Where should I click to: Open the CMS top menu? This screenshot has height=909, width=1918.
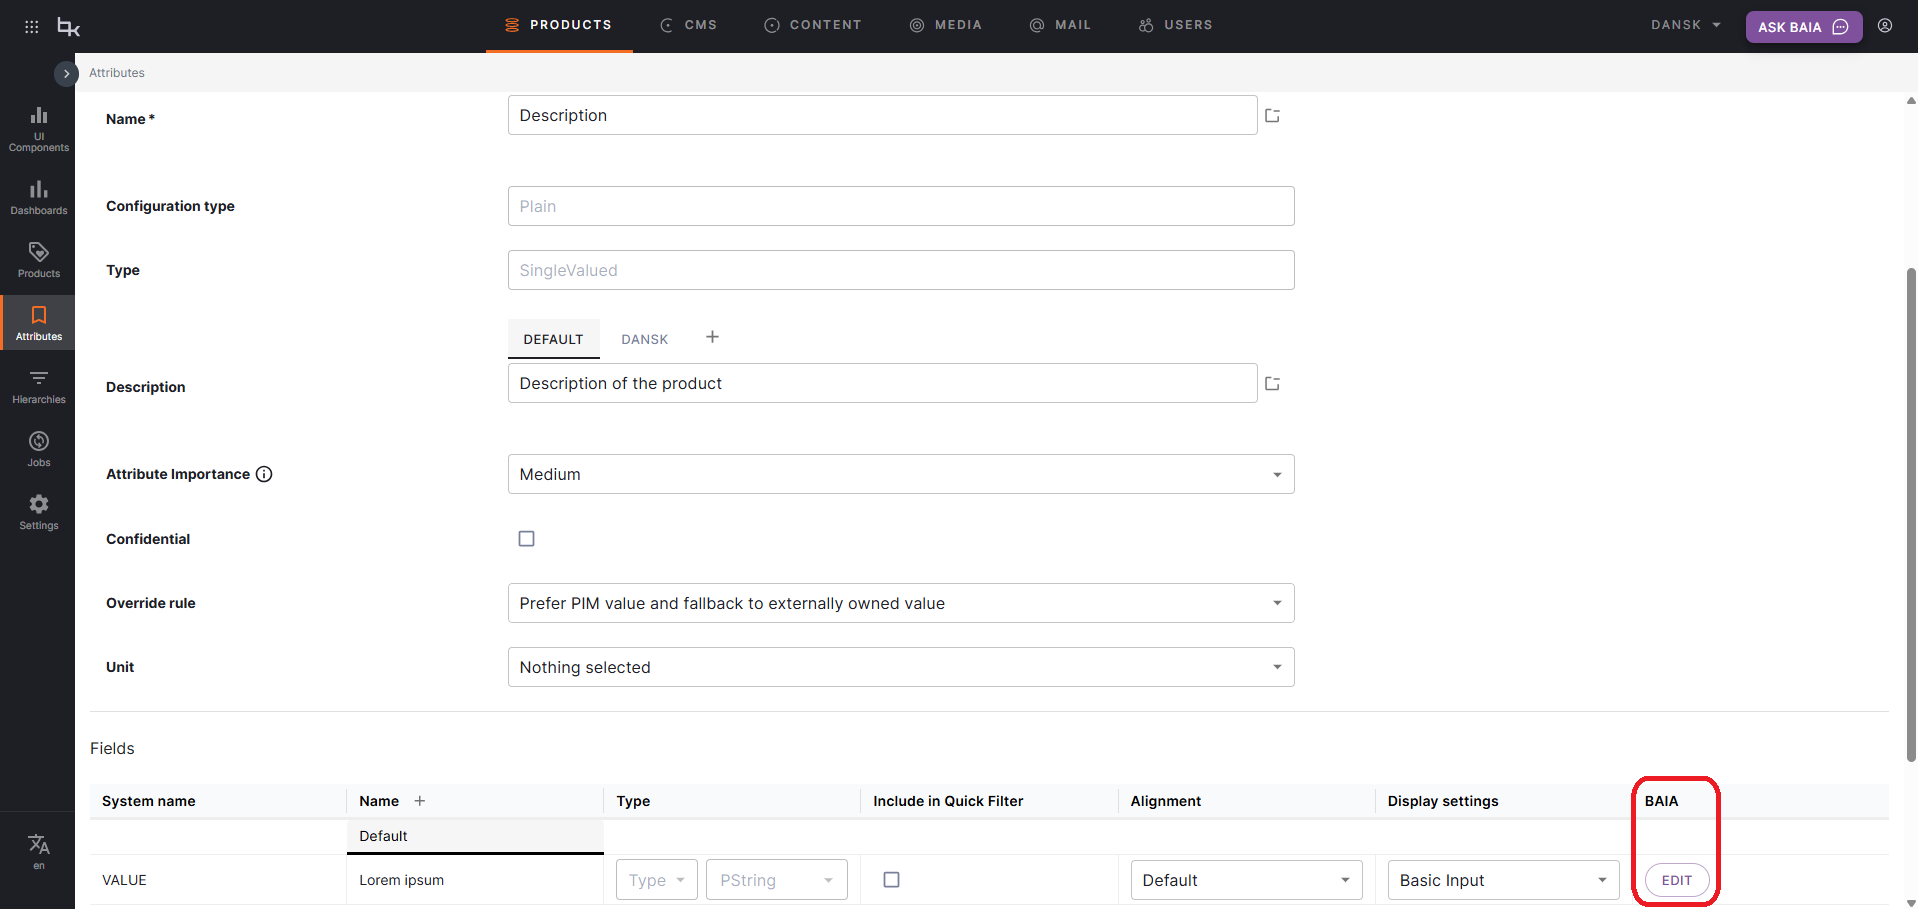(689, 25)
